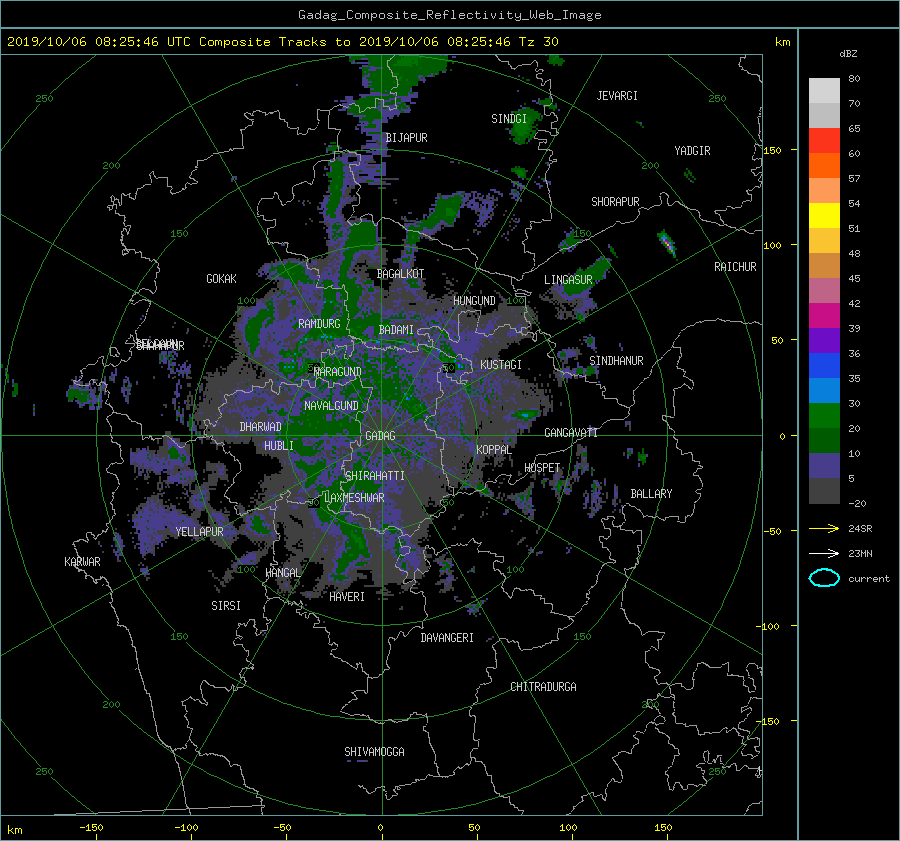Image resolution: width=900 pixels, height=841 pixels.
Task: Click the NARAGUND city label
Action: click(x=338, y=372)
